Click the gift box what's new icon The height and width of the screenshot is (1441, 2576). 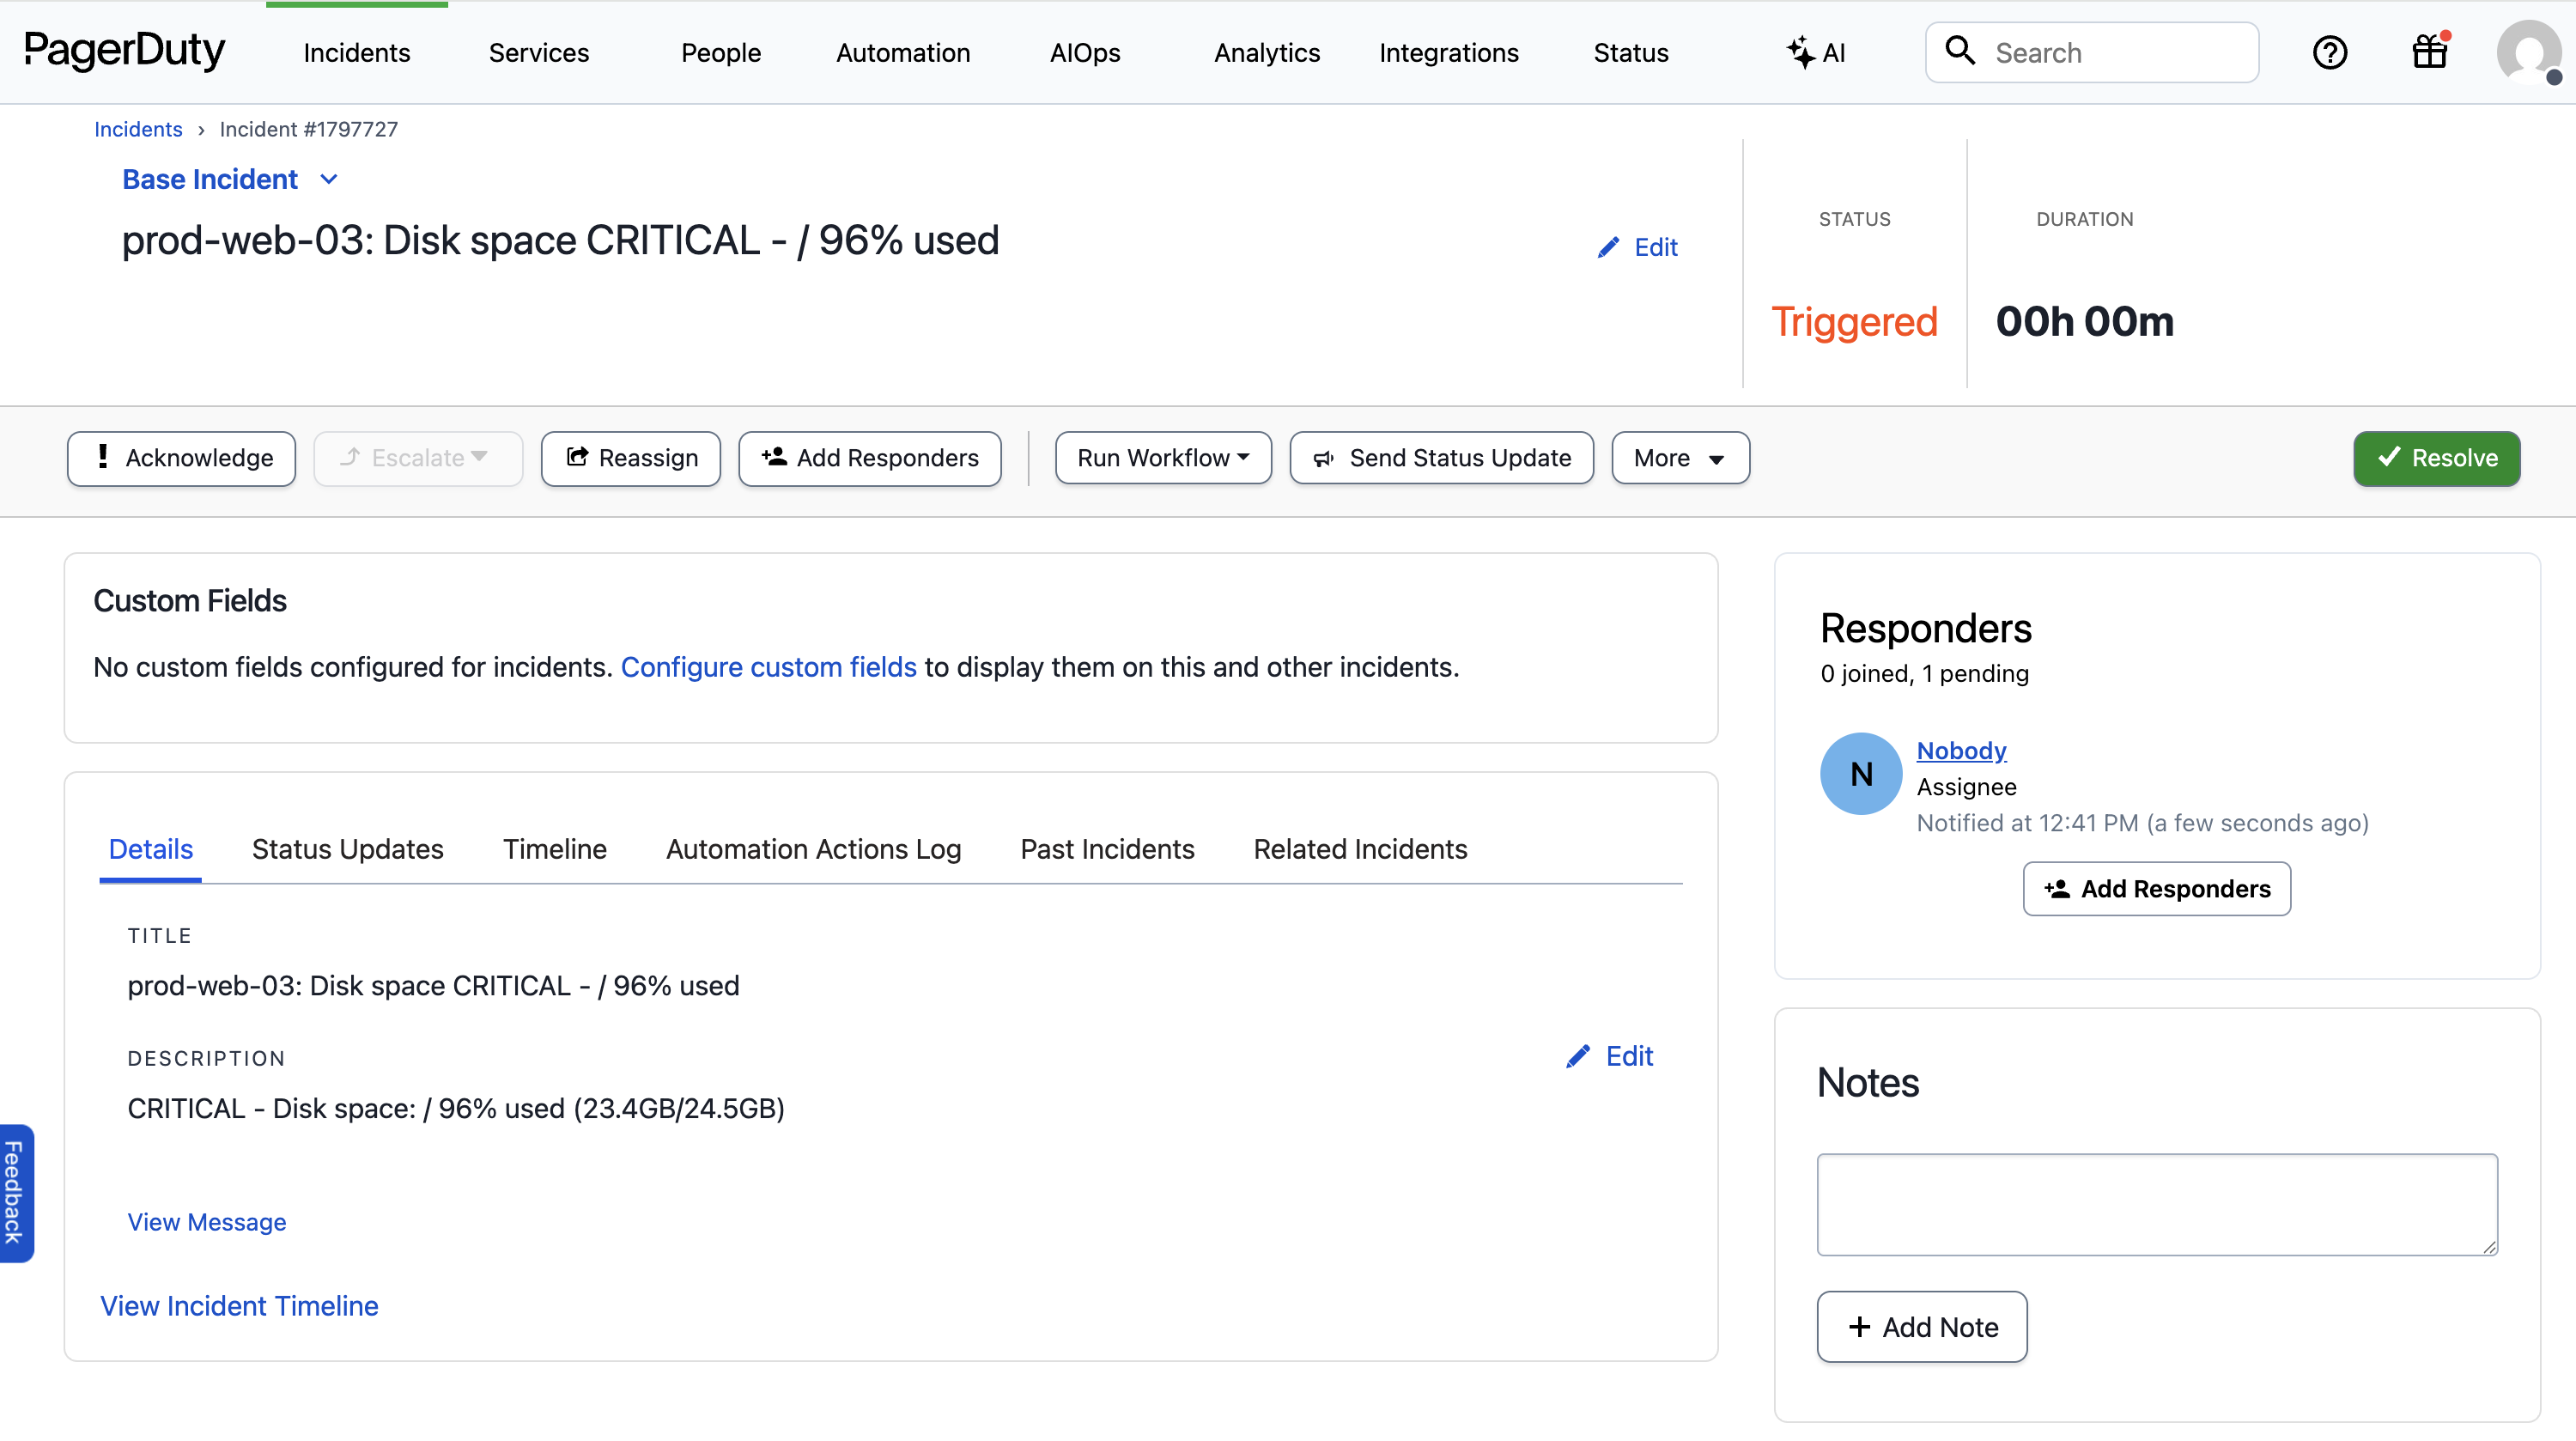pos(2429,52)
